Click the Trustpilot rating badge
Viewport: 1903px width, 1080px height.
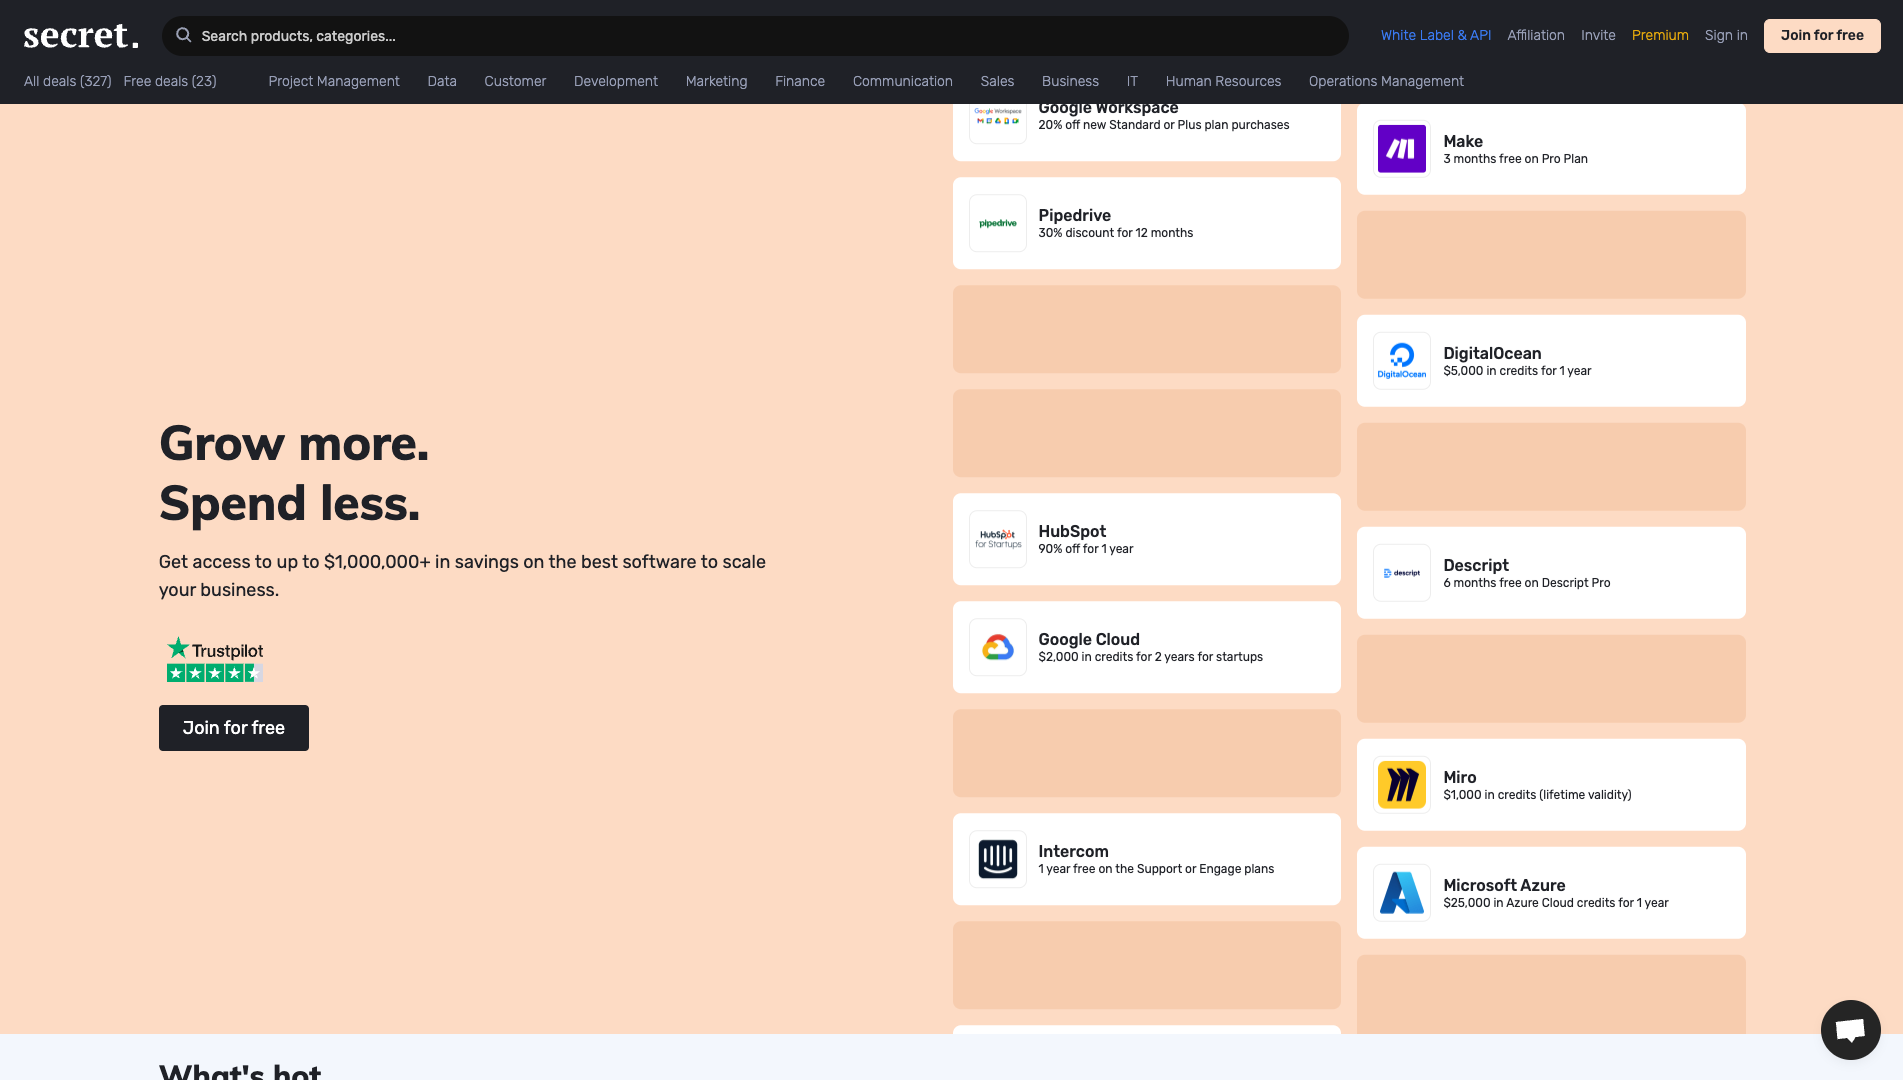(x=214, y=660)
